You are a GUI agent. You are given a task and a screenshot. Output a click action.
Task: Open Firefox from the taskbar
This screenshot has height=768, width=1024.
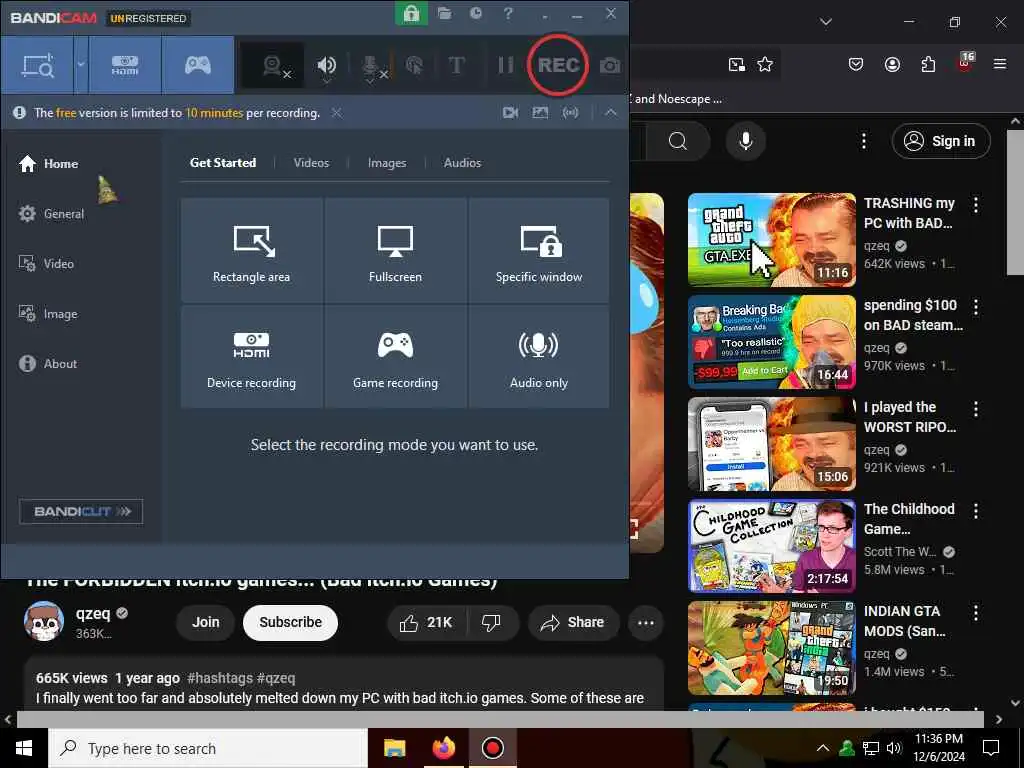444,748
